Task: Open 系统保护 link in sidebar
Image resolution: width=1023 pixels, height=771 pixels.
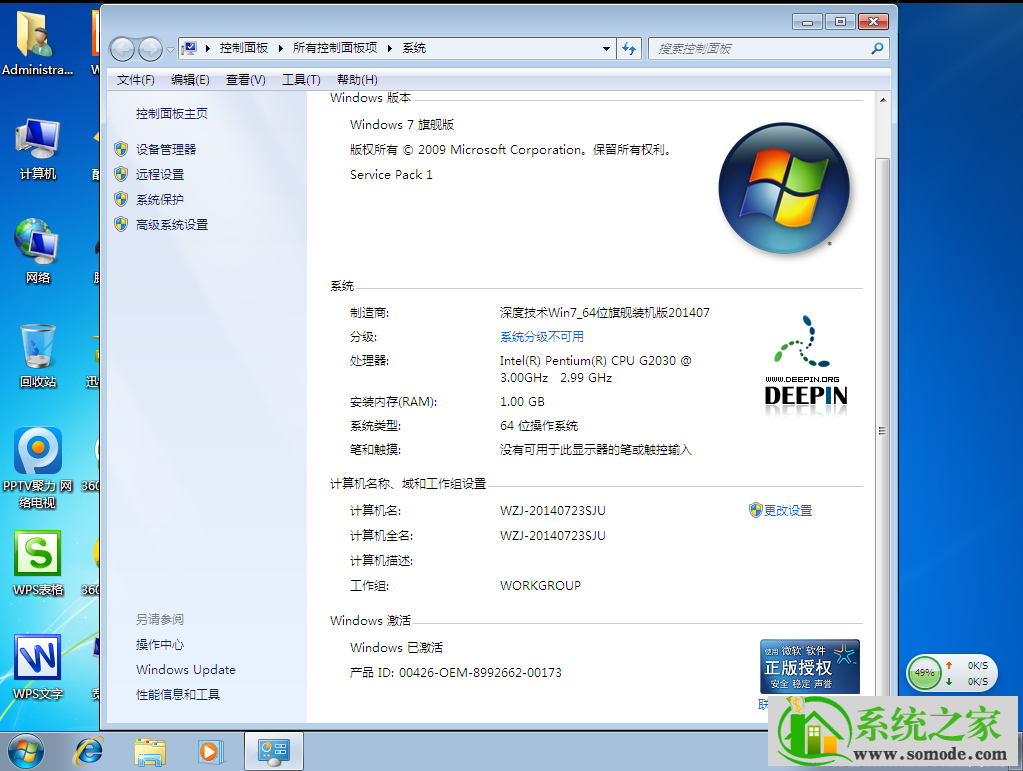Action: (160, 200)
